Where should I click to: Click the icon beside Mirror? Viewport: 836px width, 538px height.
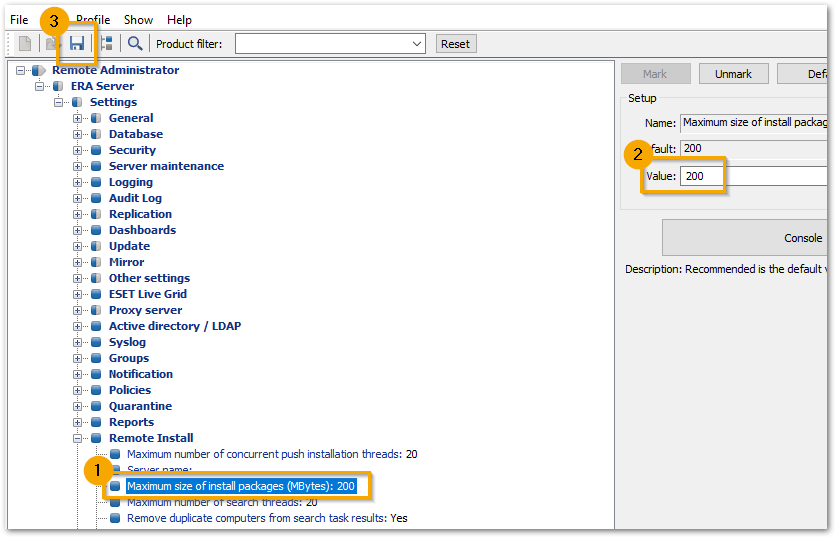[x=97, y=262]
